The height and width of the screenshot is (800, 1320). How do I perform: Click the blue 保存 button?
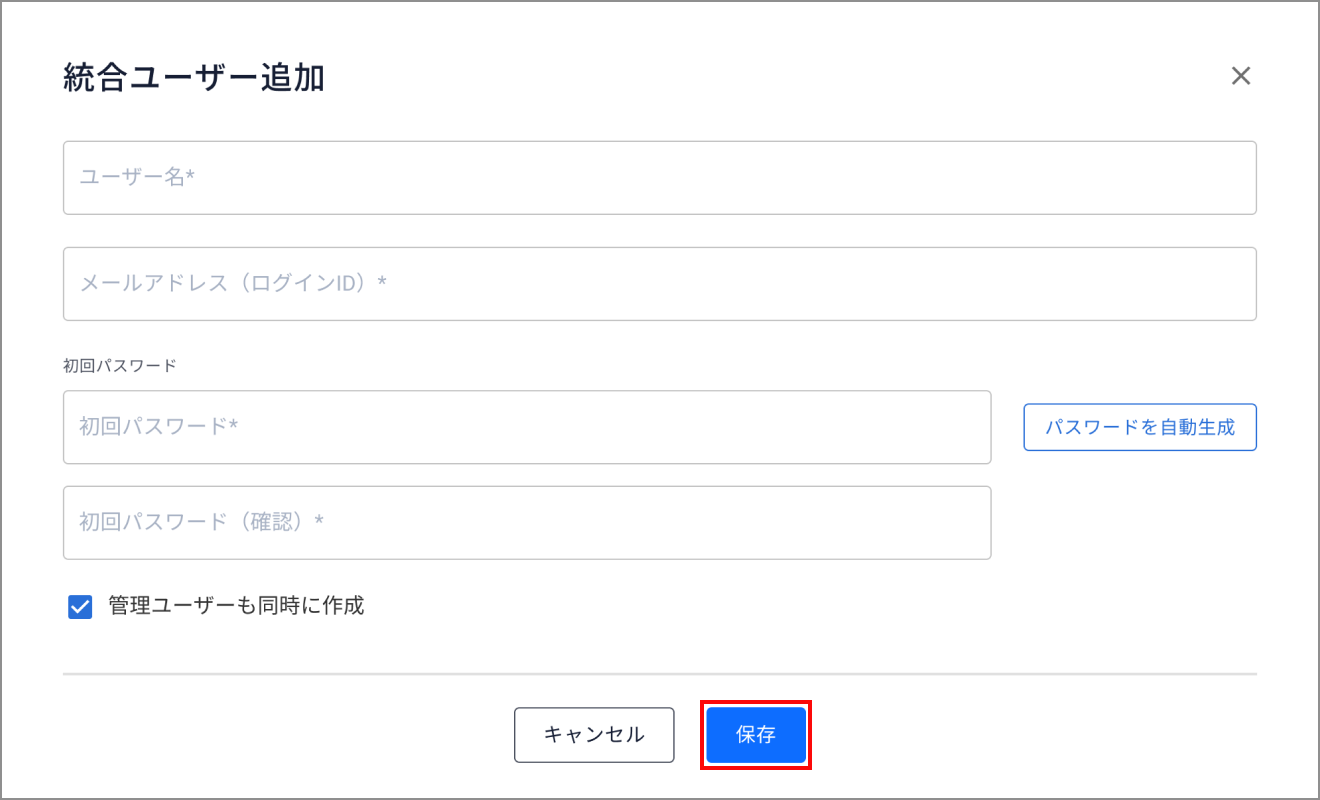pyautogui.click(x=756, y=735)
